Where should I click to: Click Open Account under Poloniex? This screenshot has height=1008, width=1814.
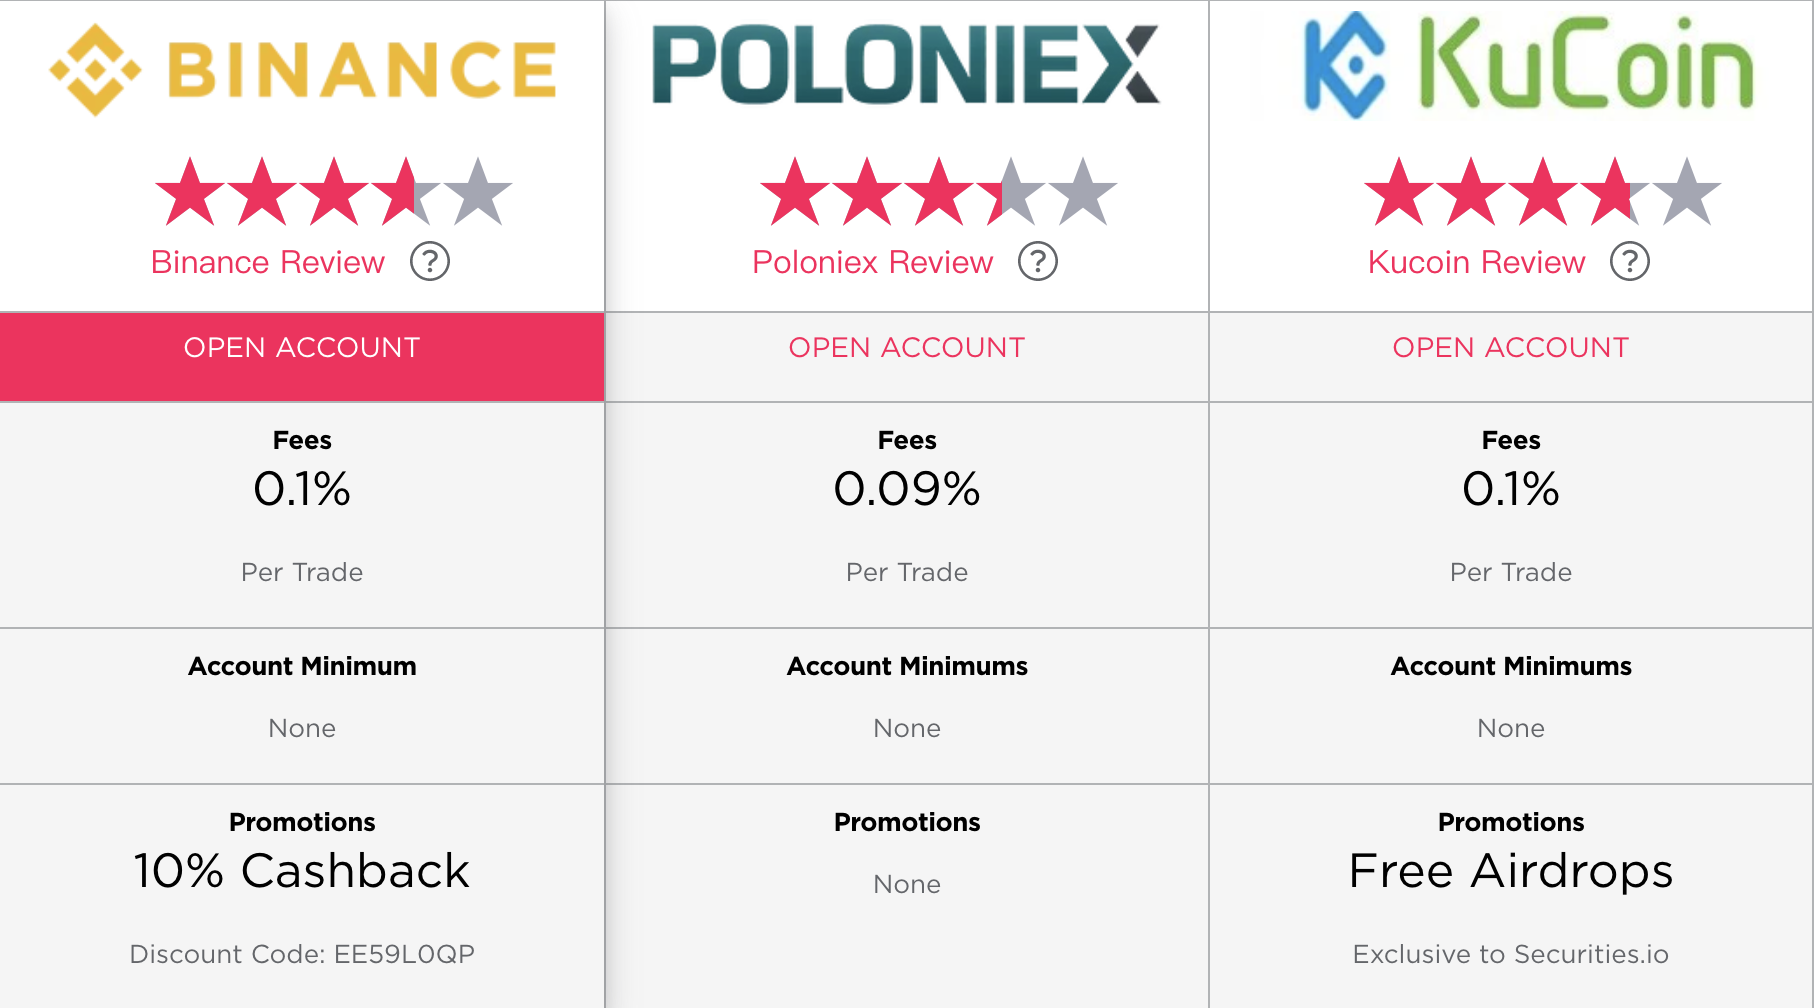(x=907, y=348)
